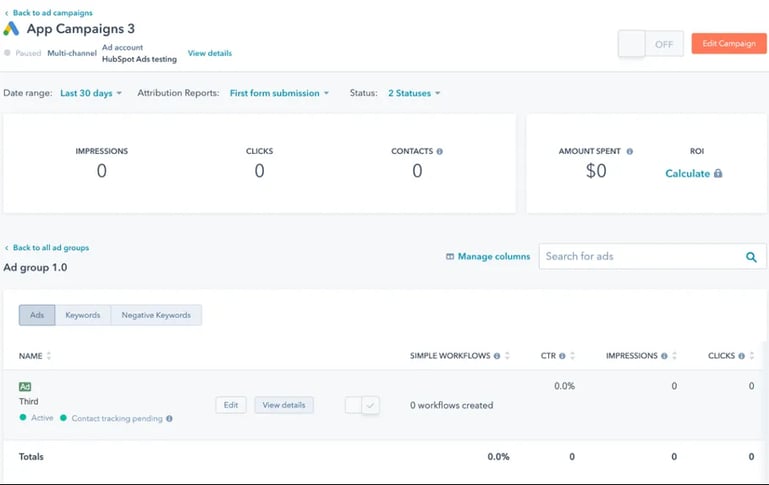The width and height of the screenshot is (769, 485).
Task: Click the Impressions column info icon
Action: point(664,356)
